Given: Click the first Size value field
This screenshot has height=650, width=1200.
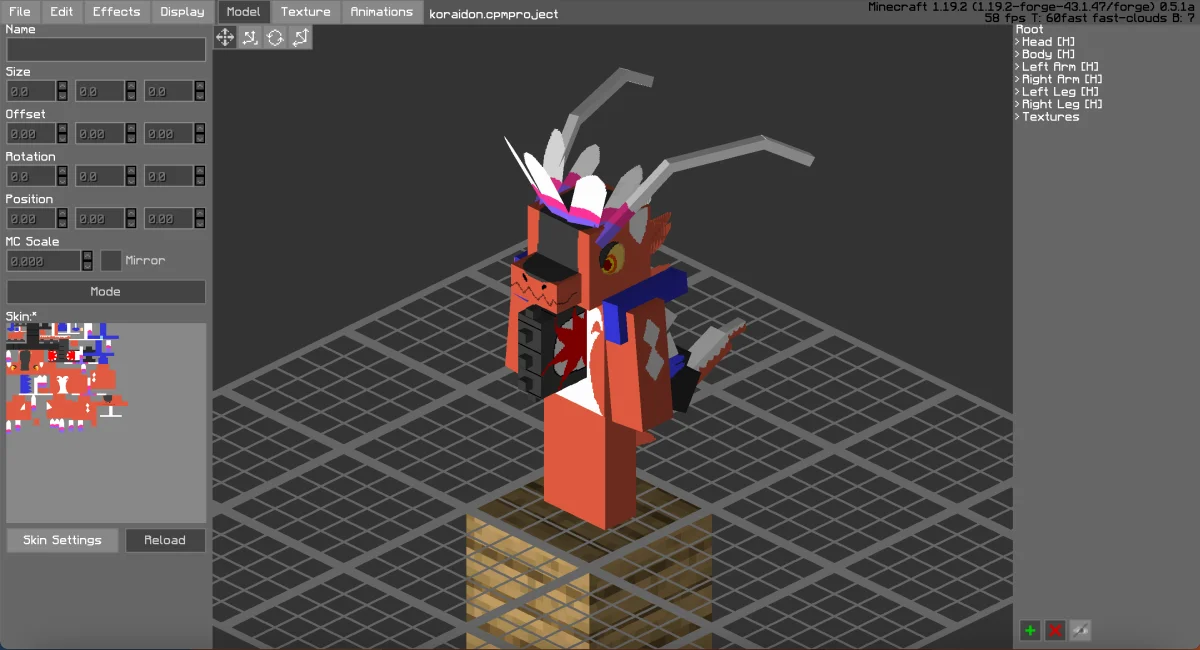Looking at the screenshot, I should [x=31, y=91].
